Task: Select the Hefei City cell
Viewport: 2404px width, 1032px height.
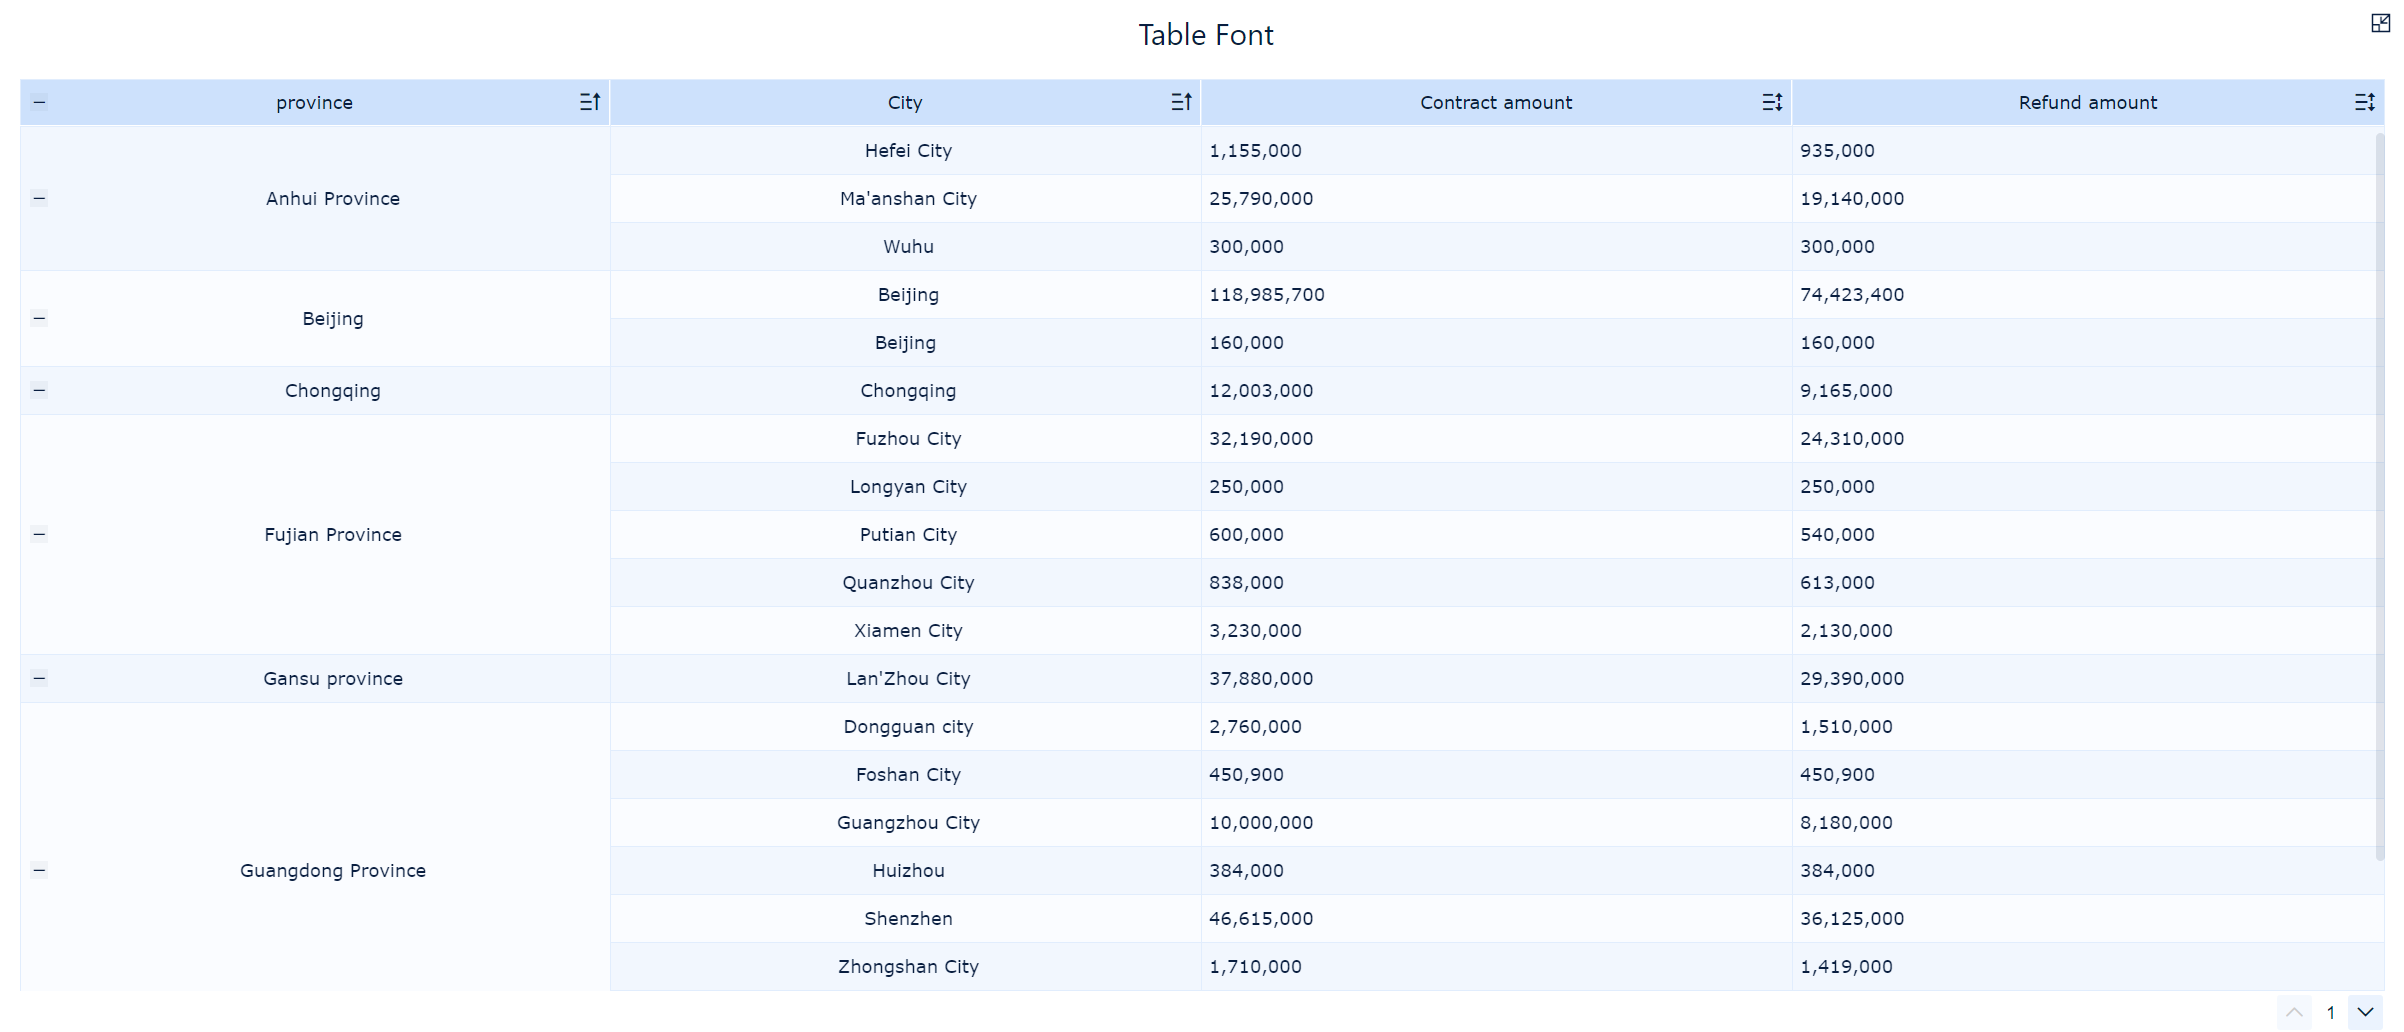Action: [x=908, y=150]
